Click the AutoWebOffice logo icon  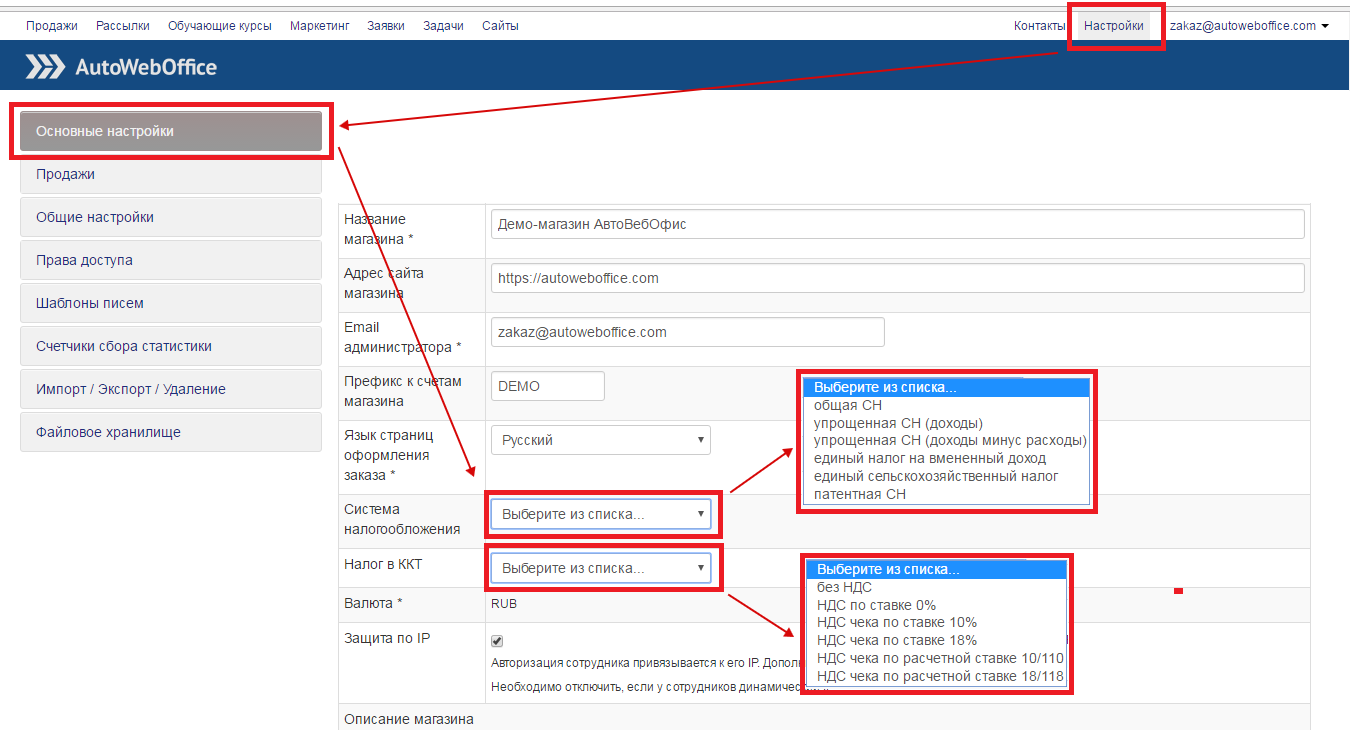point(44,67)
